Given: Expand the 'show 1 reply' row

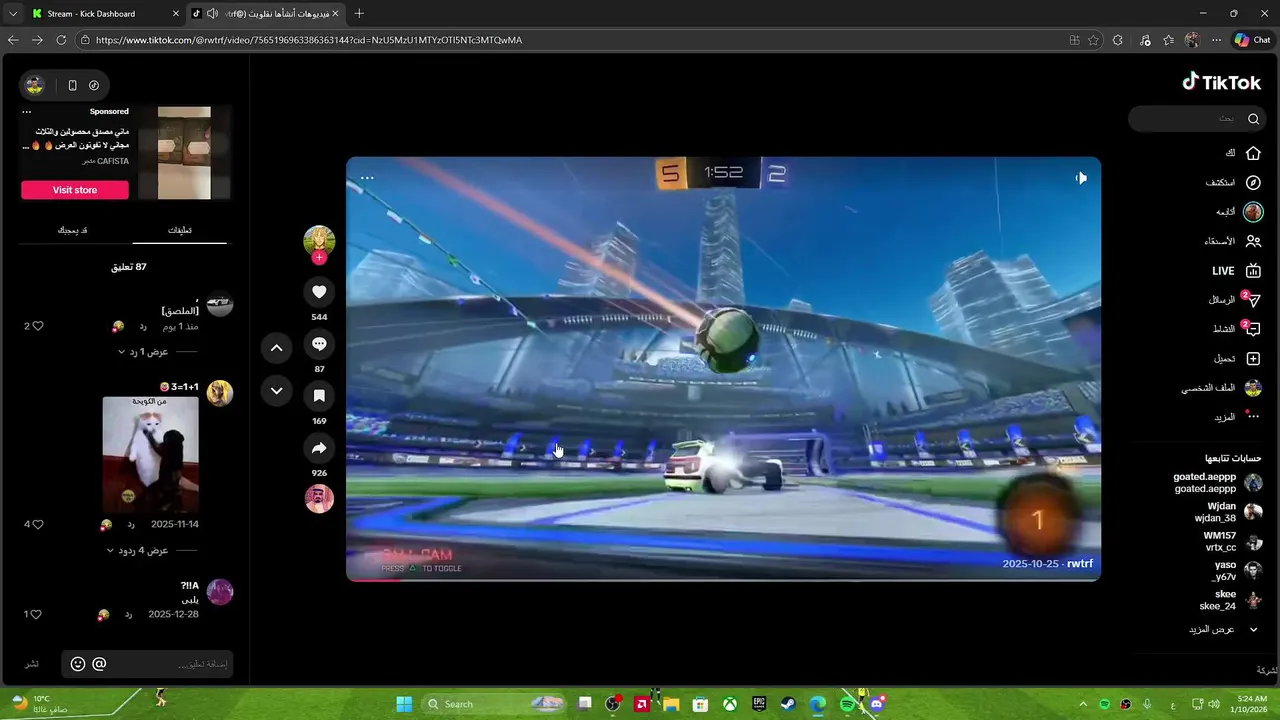Looking at the screenshot, I should click(x=157, y=352).
